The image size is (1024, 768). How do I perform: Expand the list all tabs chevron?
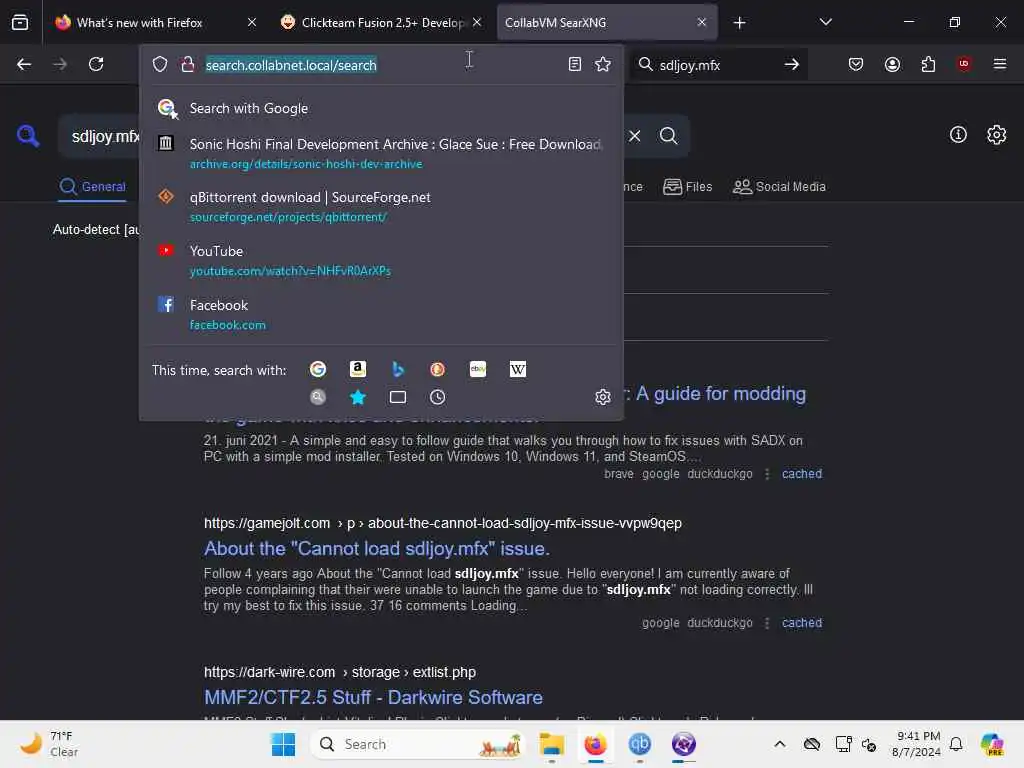825,22
